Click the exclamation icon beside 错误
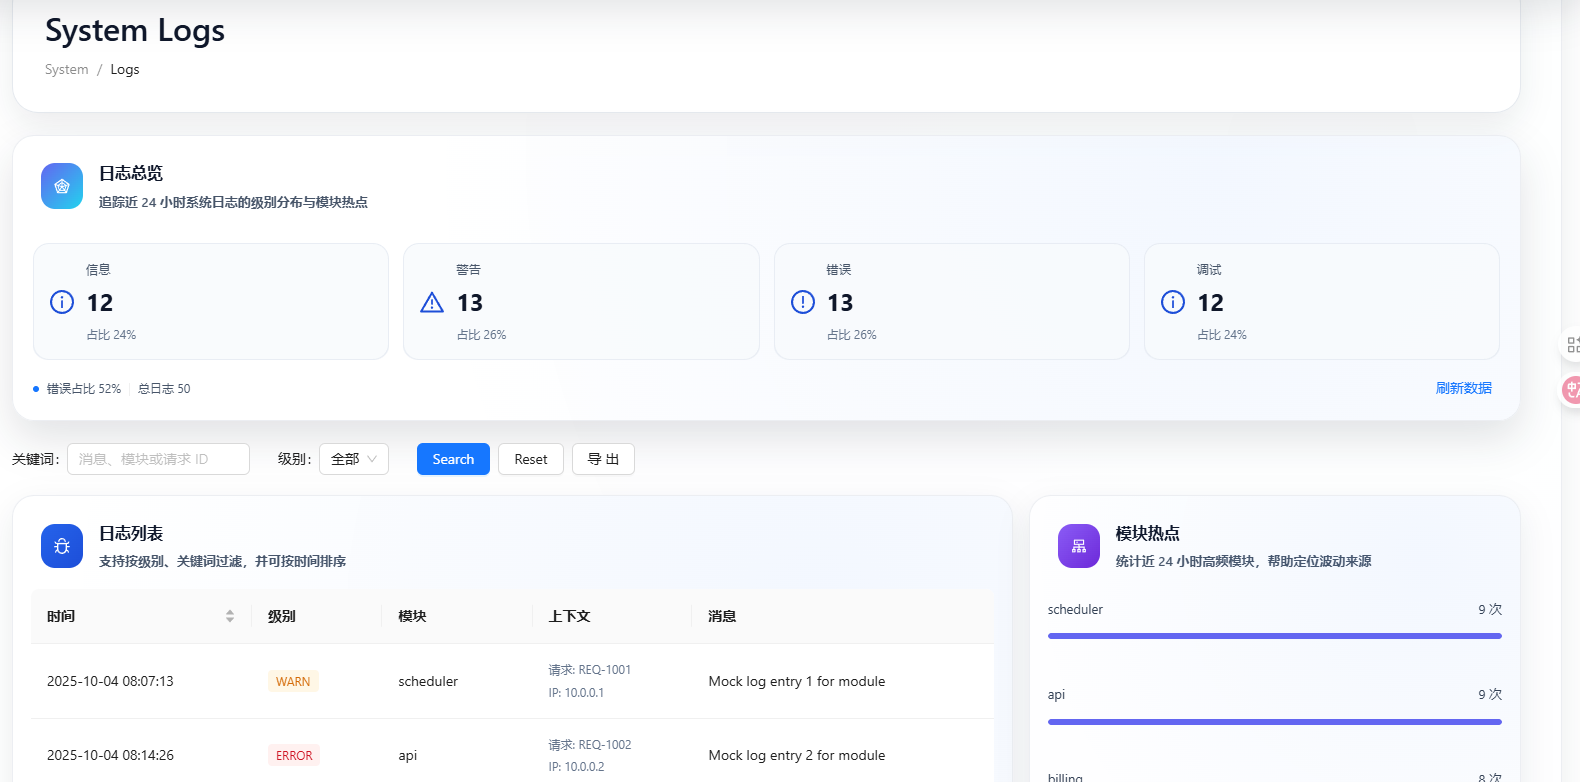The image size is (1580, 782). pos(803,302)
